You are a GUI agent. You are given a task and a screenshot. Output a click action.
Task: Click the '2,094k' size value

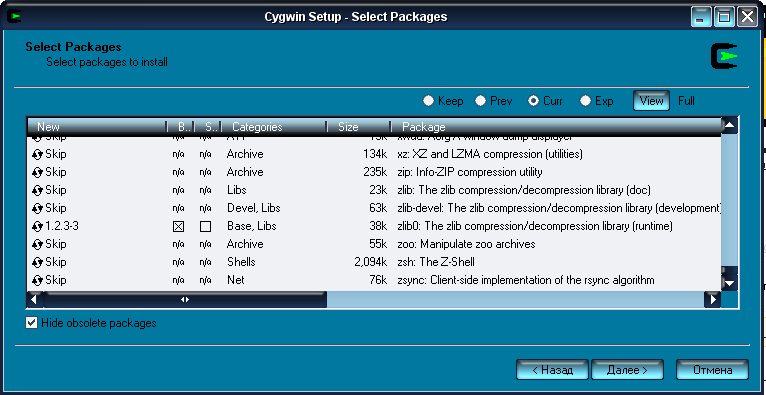click(x=371, y=262)
